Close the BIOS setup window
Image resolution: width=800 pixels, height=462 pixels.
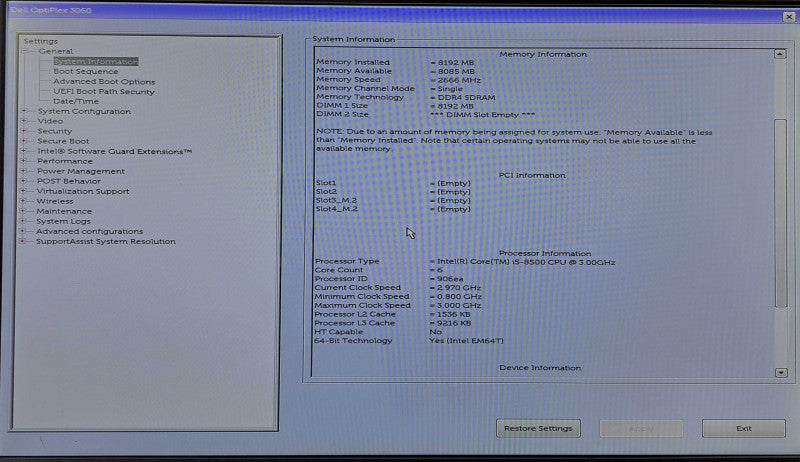tap(788, 17)
